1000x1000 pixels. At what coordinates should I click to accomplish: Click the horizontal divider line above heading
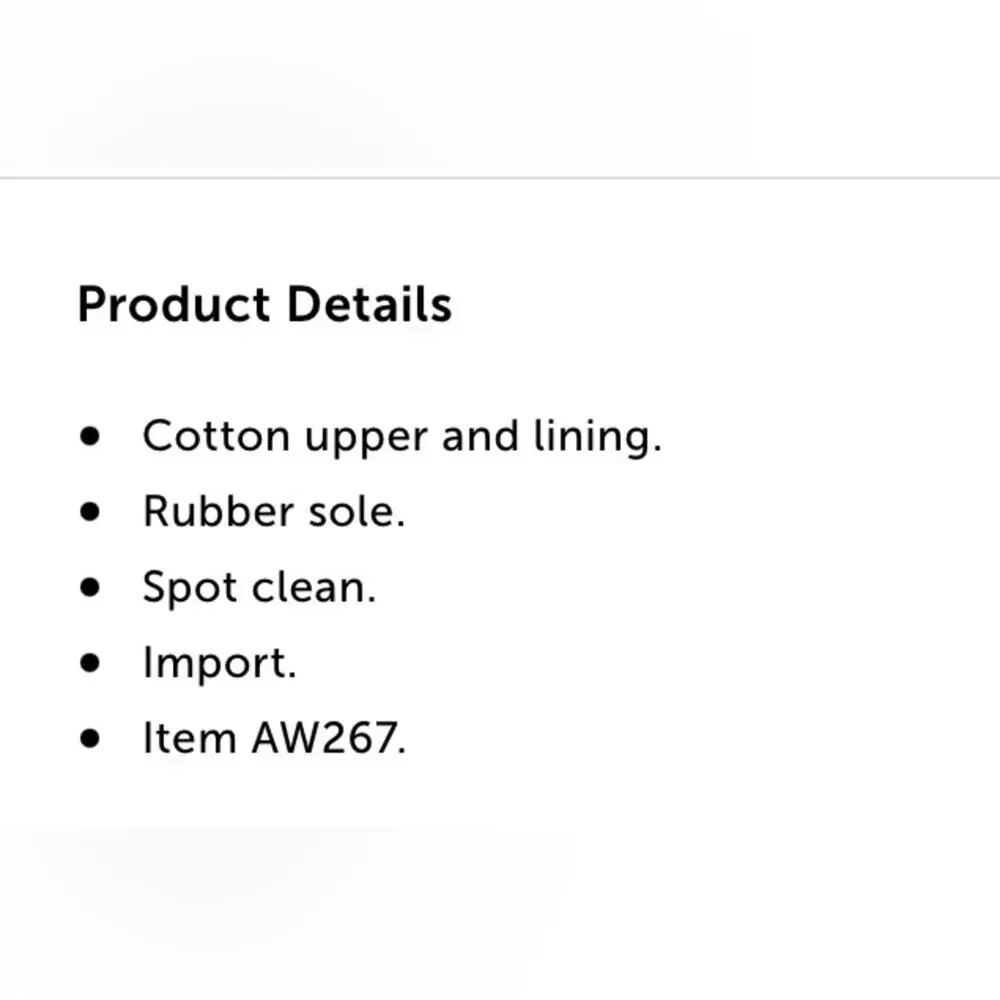tap(500, 178)
